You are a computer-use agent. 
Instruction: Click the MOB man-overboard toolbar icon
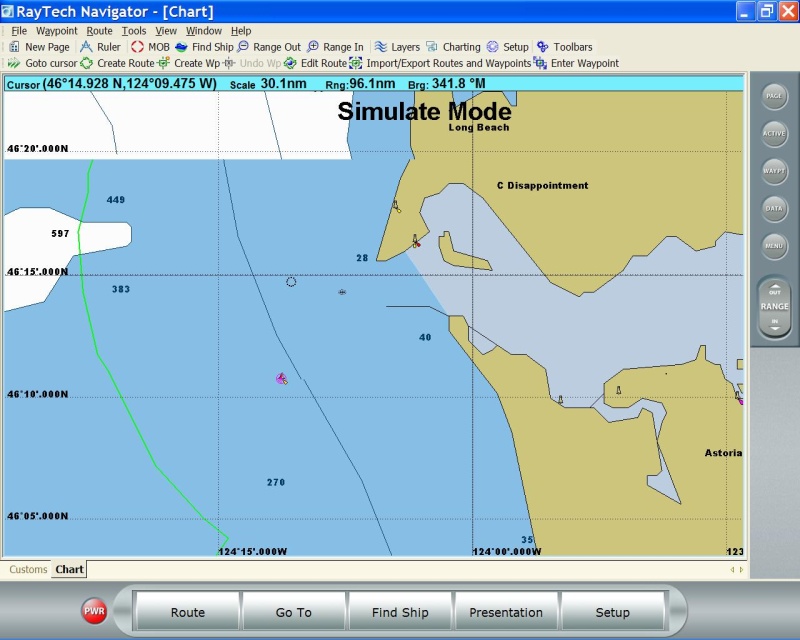pyautogui.click(x=137, y=47)
